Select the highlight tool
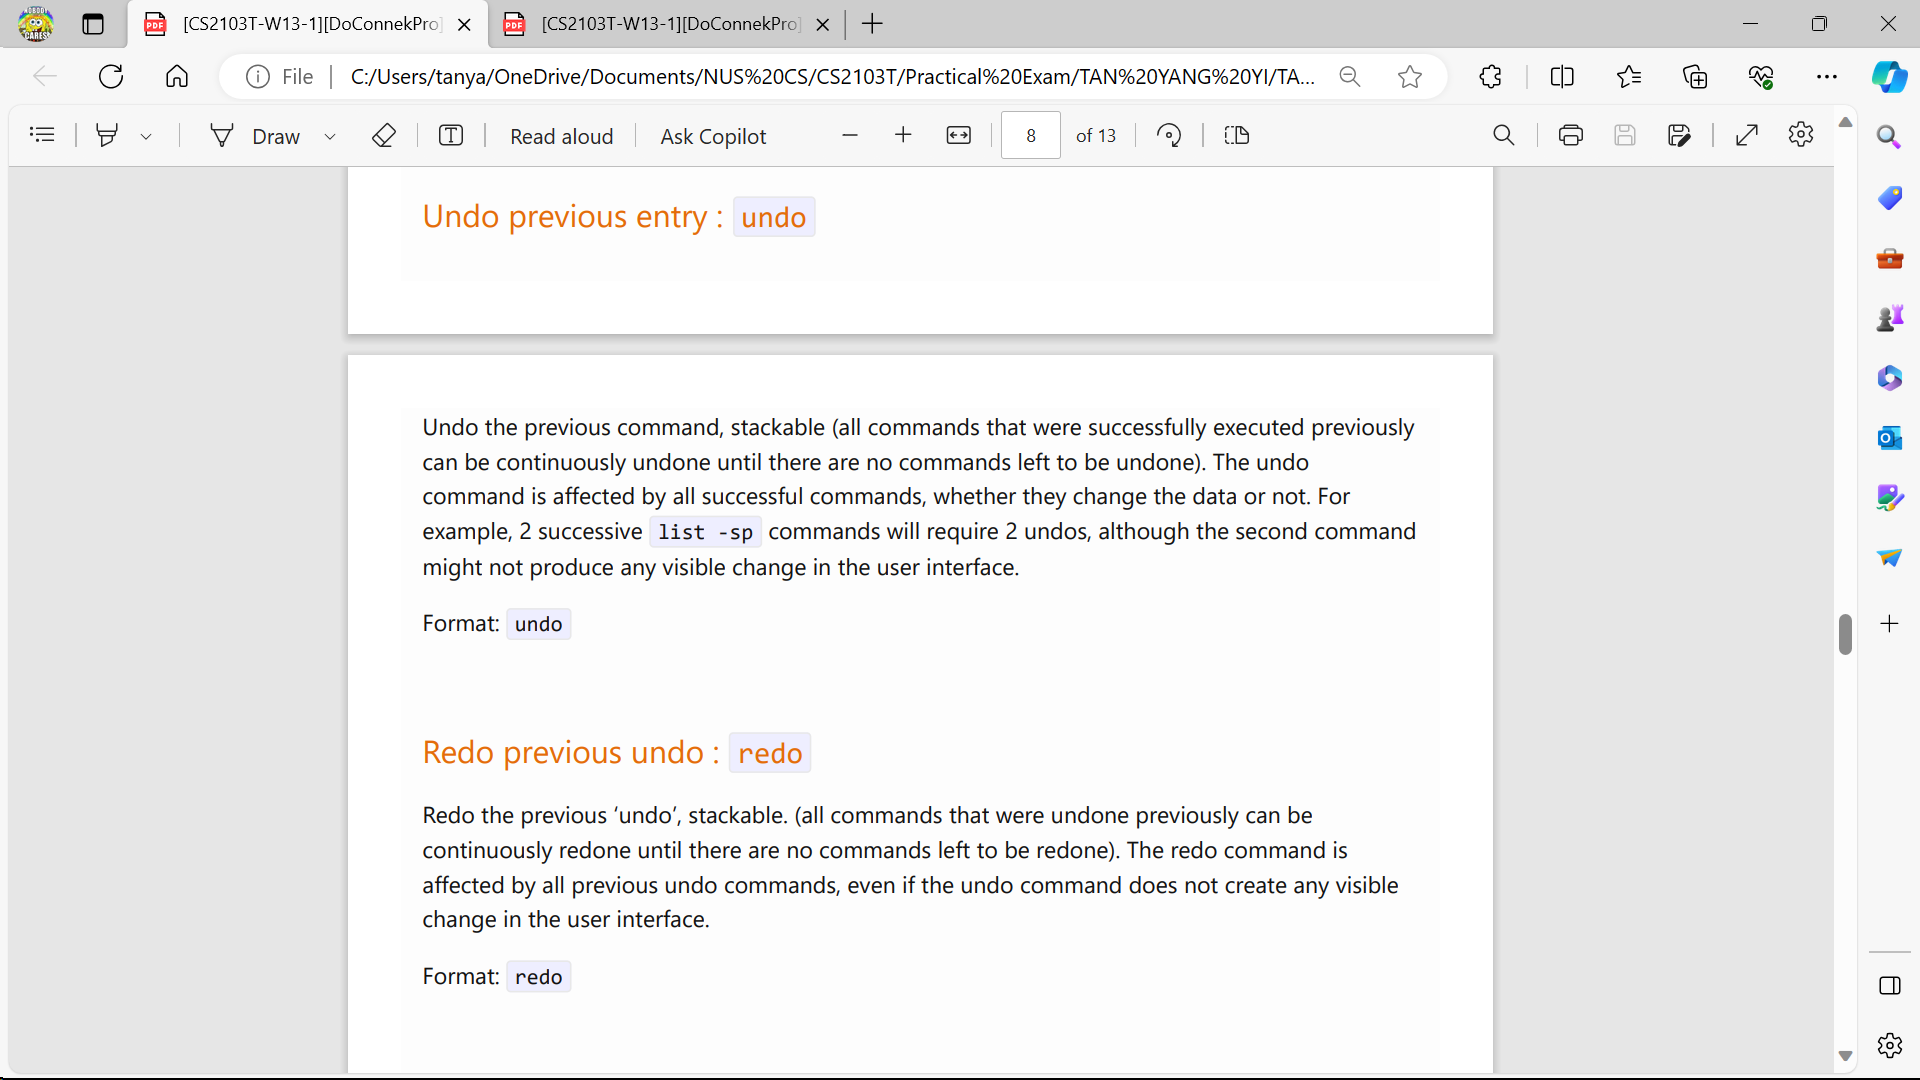Screen dimensions: 1920x1080 107,135
